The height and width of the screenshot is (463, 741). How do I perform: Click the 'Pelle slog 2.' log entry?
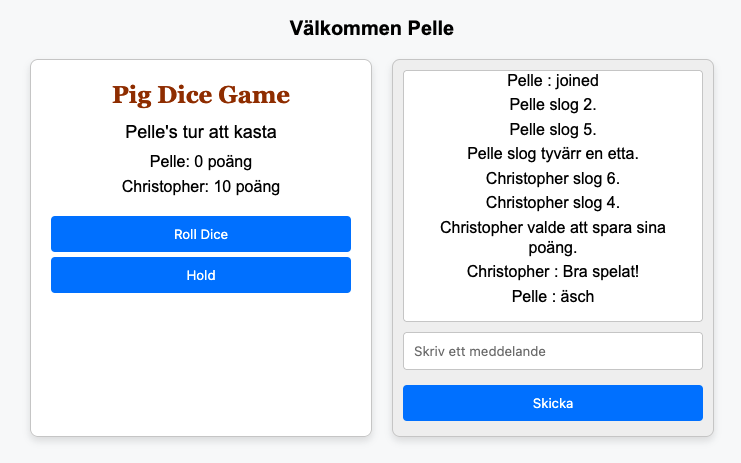pos(552,104)
